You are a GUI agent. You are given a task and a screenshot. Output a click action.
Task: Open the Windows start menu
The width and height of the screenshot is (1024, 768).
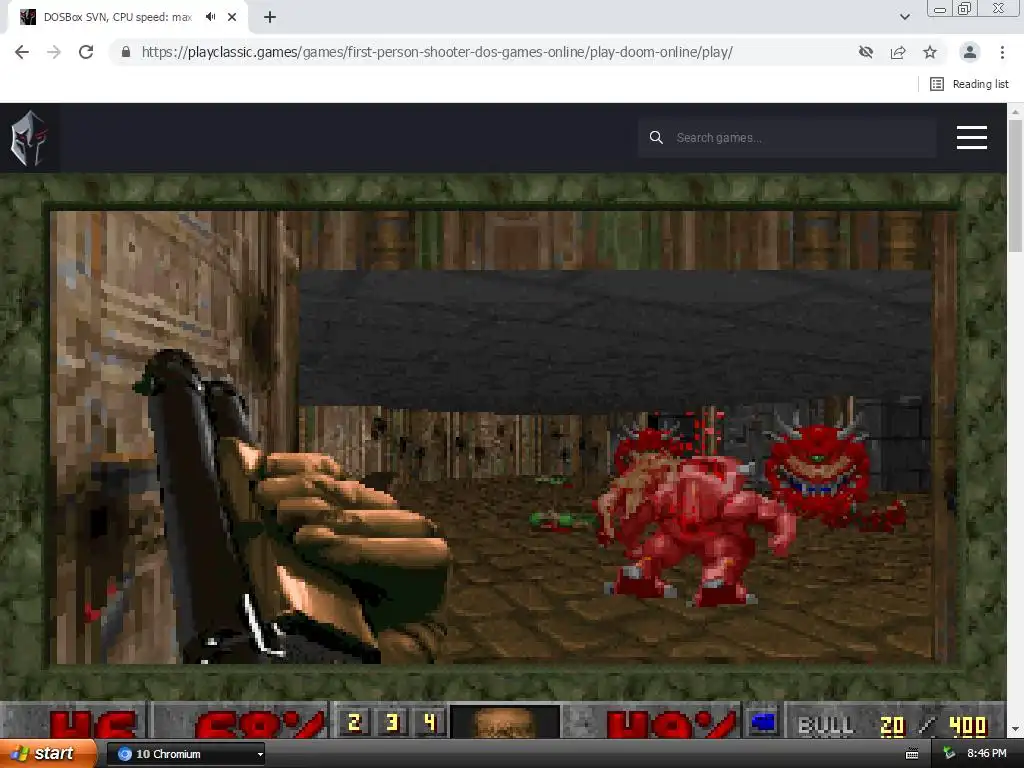[x=49, y=753]
